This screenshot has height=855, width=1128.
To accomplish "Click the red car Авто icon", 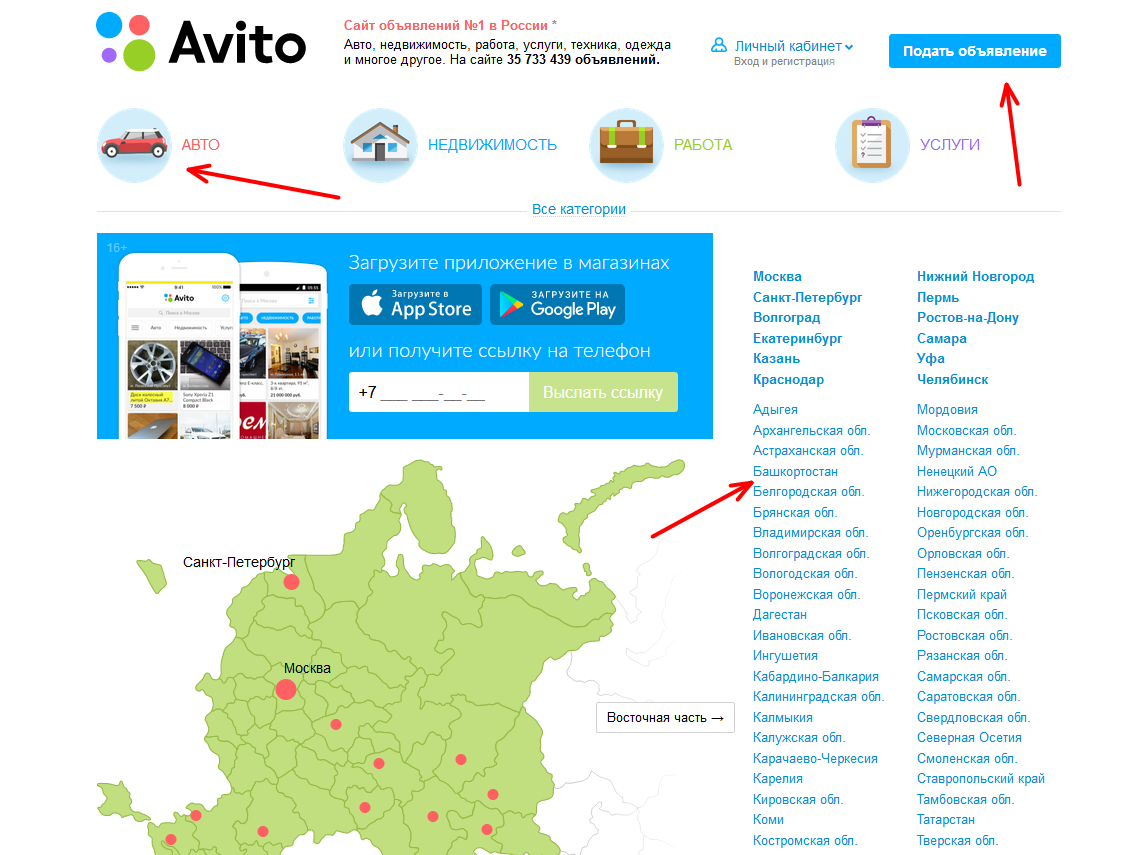I will pyautogui.click(x=135, y=146).
